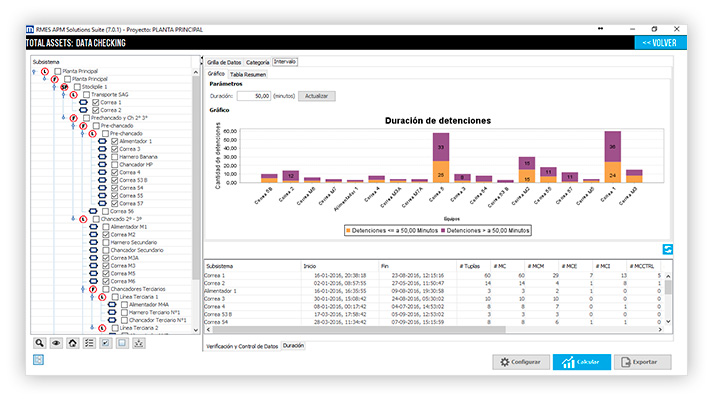This screenshot has height=399, width=716.
Task: Switch to the Grilla de Datos tab
Action: pos(224,62)
